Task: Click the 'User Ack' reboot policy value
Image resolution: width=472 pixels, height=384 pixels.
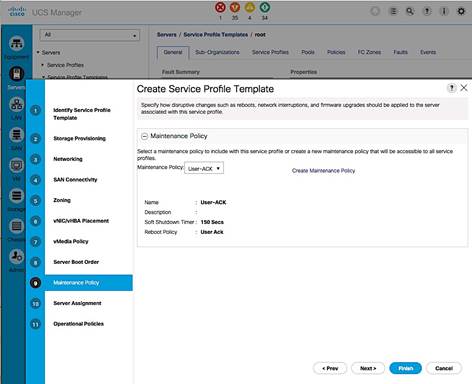Action: coord(212,232)
